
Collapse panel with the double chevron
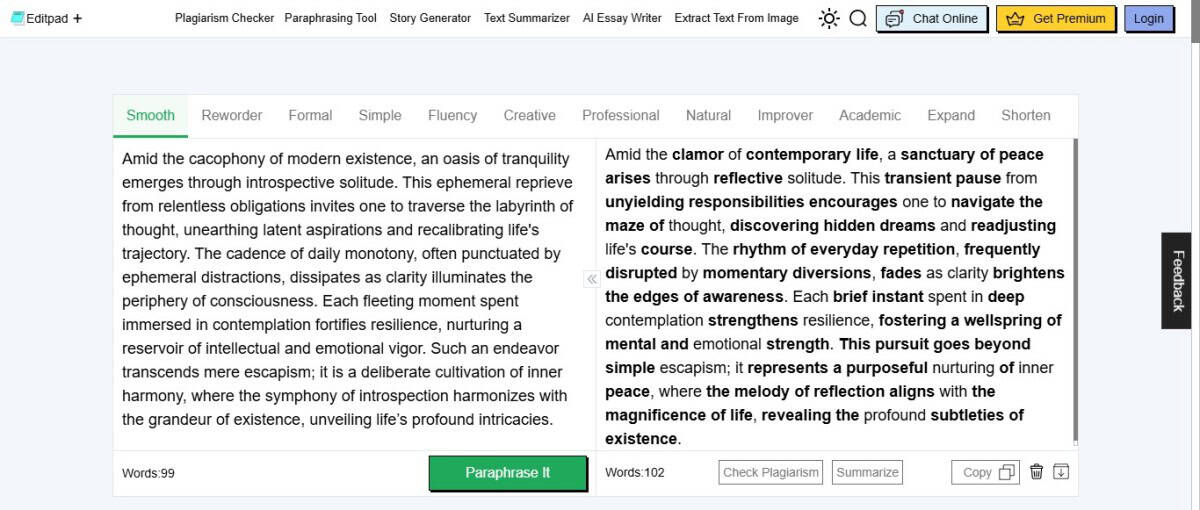[591, 279]
